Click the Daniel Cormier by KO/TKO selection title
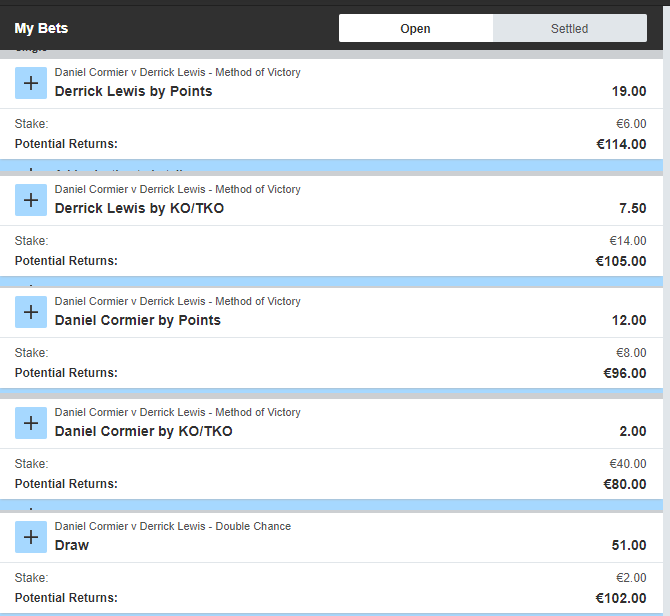 point(144,431)
